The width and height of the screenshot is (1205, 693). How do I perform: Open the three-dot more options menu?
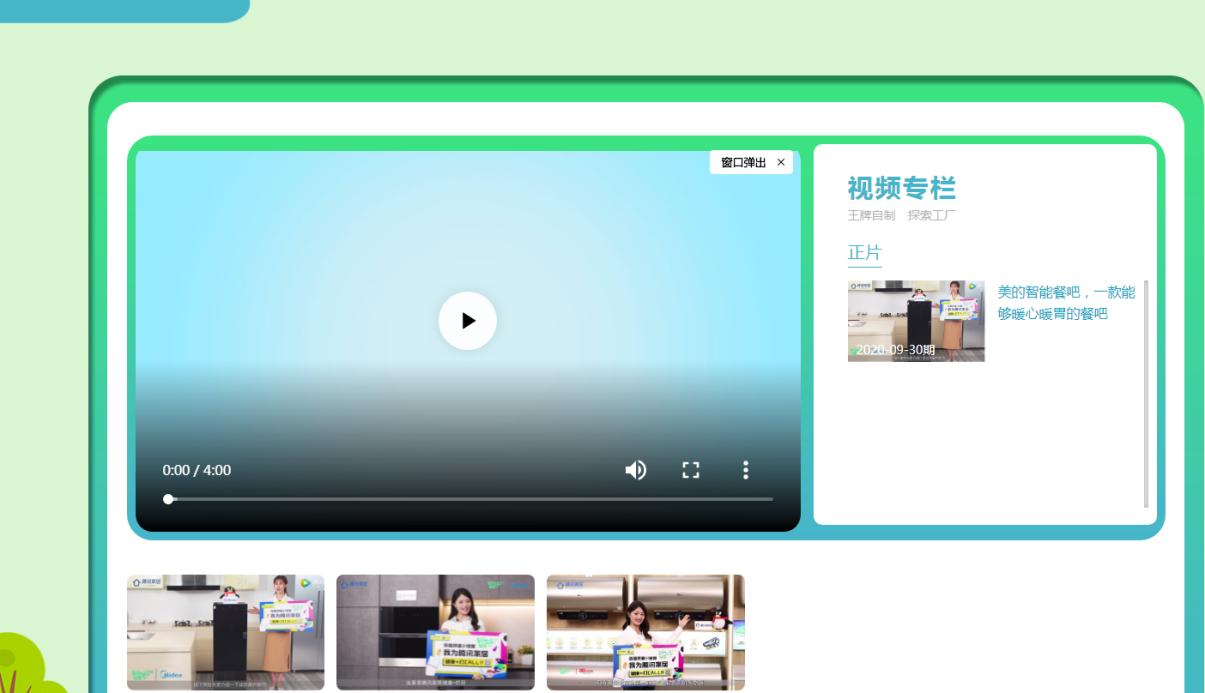click(x=745, y=470)
